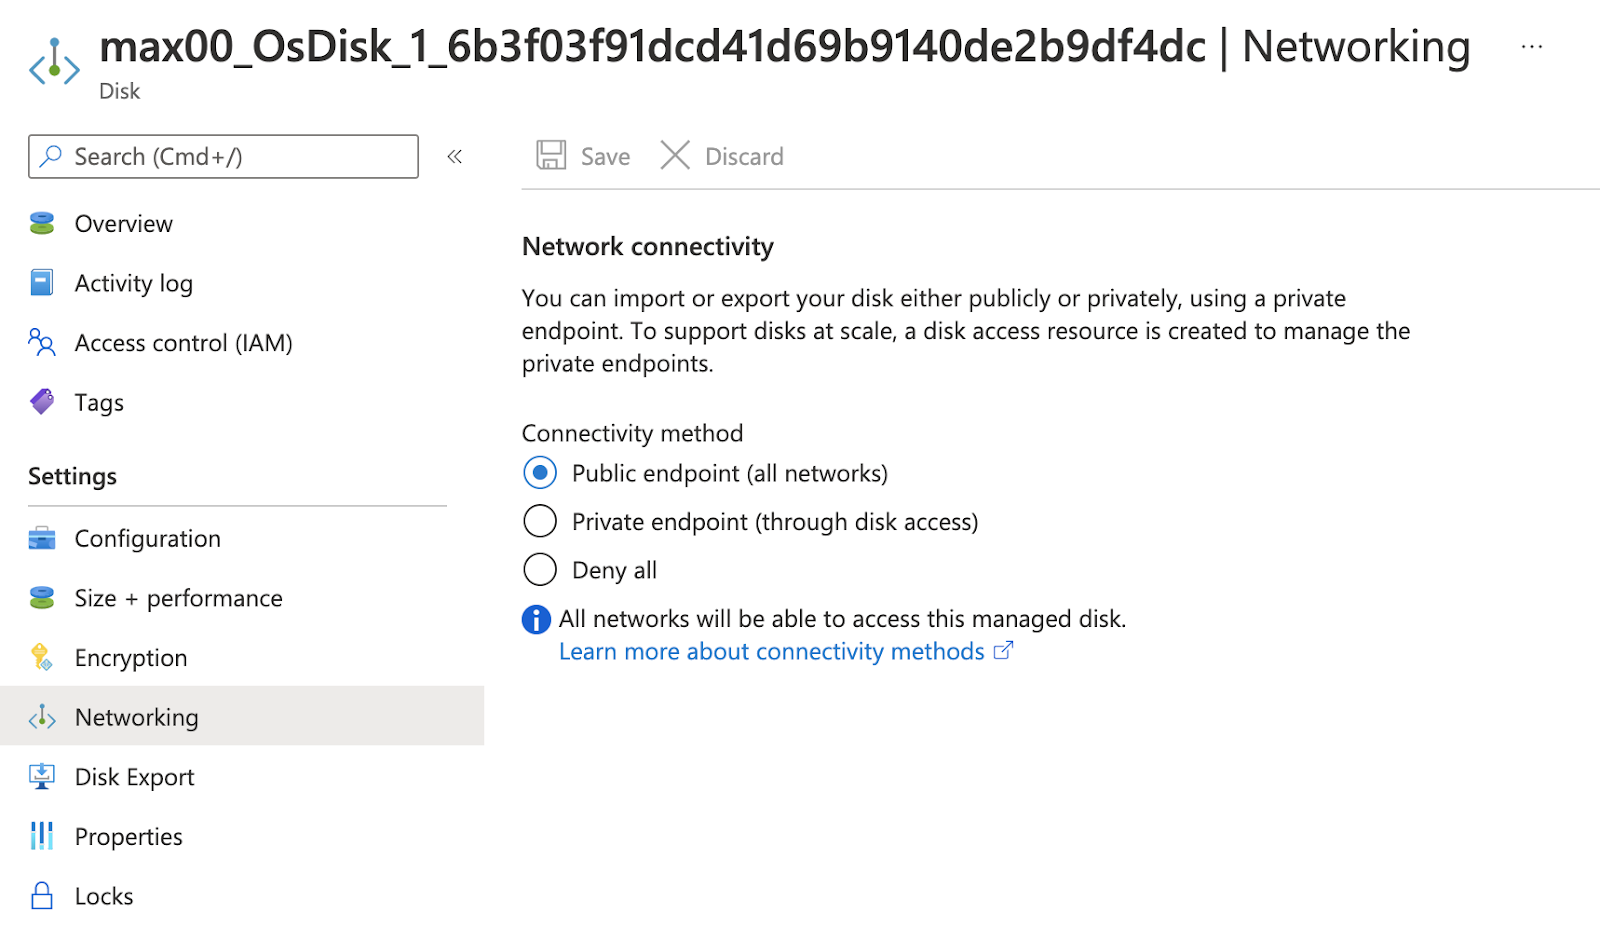The width and height of the screenshot is (1600, 941).
Task: Open the Networking menu item
Action: 136,717
